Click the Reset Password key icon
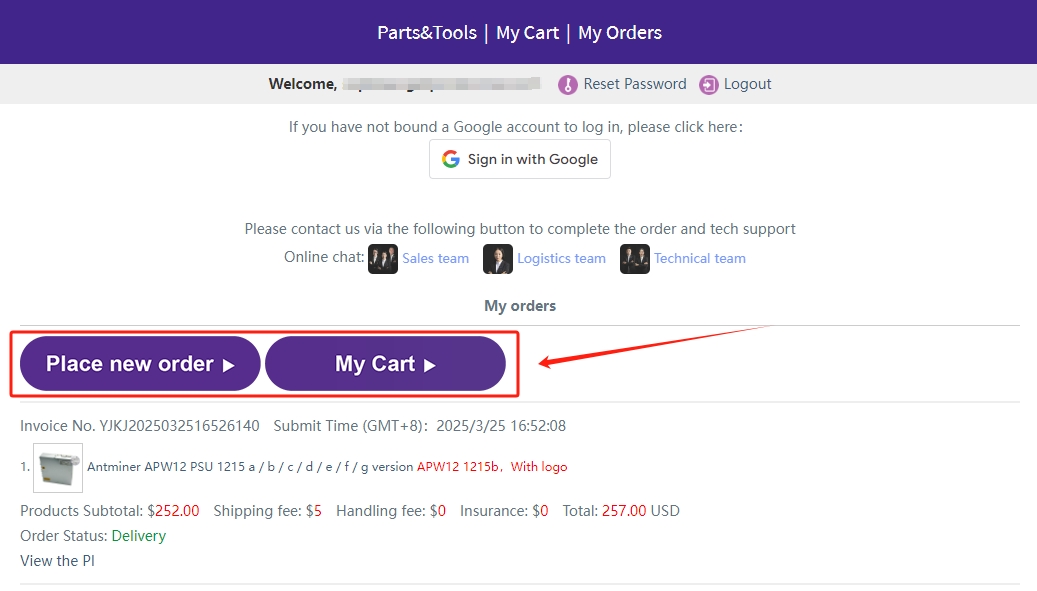The height and width of the screenshot is (591, 1037). point(568,85)
